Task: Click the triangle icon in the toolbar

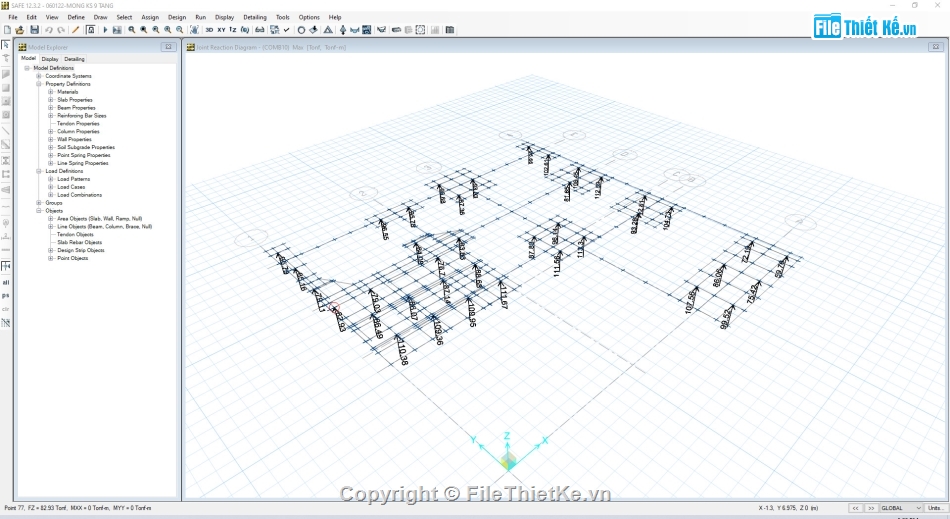Action: click(x=328, y=30)
